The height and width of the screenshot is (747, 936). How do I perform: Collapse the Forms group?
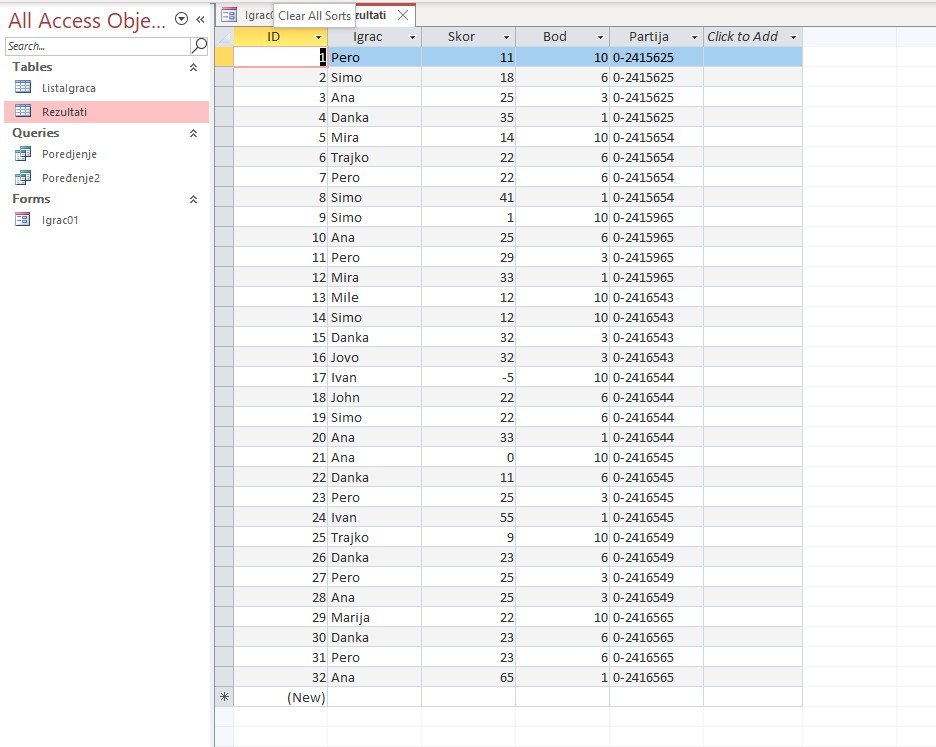[193, 199]
